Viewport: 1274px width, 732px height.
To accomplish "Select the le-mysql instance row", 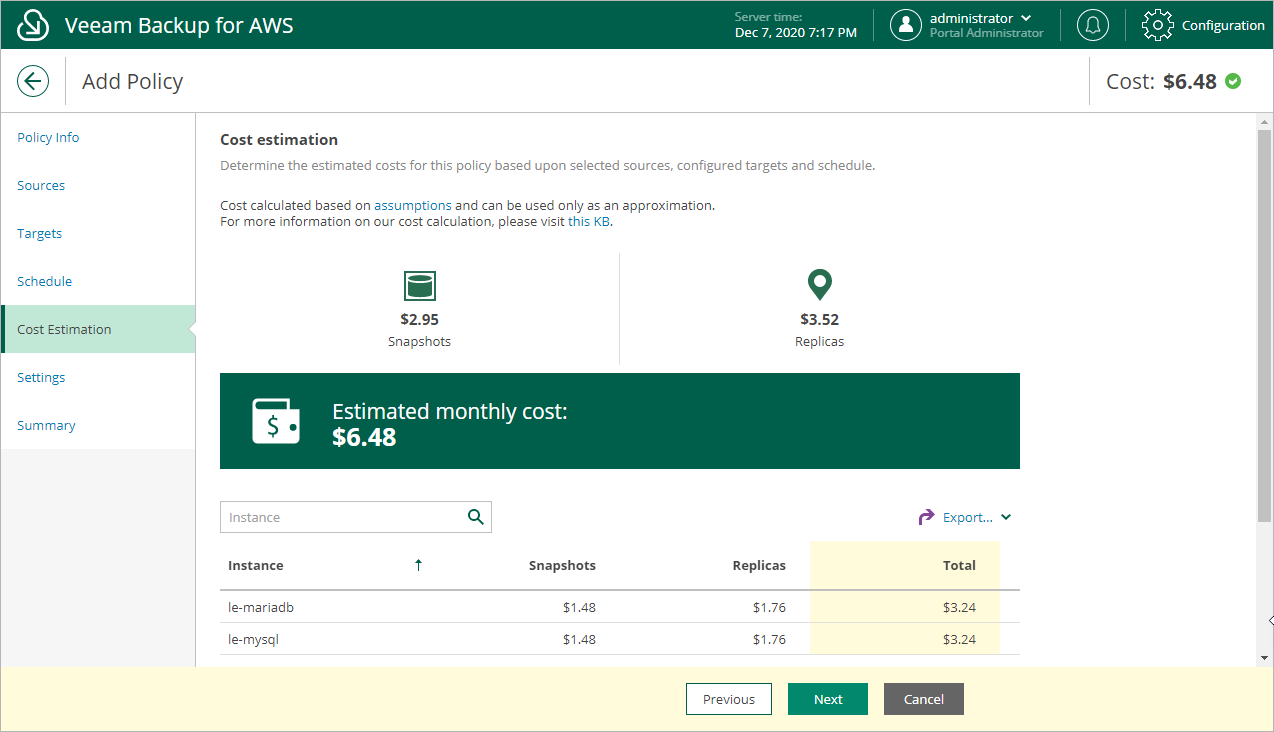I will tap(620, 639).
